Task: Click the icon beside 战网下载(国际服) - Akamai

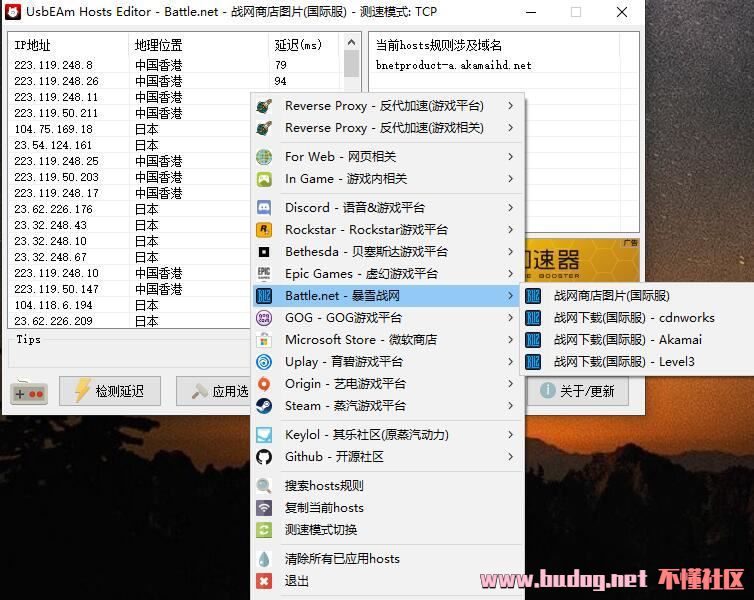Action: [x=533, y=340]
